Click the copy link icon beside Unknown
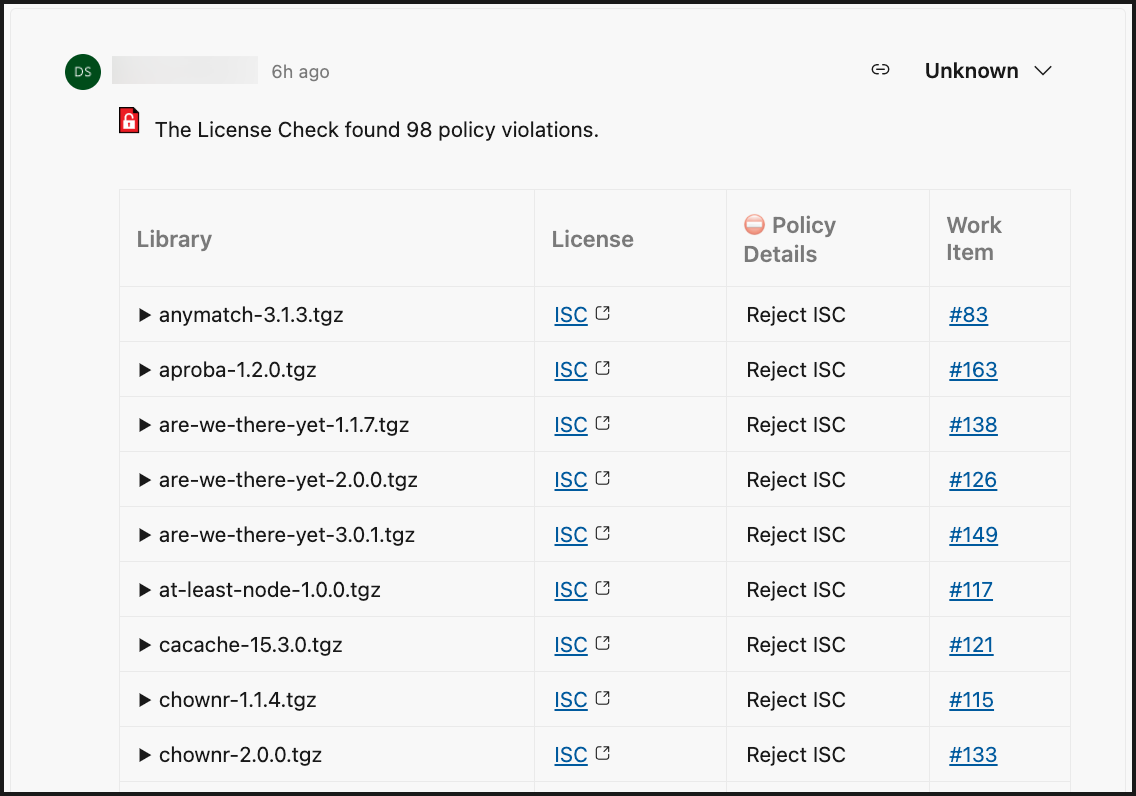The width and height of the screenshot is (1136, 796). pos(880,70)
